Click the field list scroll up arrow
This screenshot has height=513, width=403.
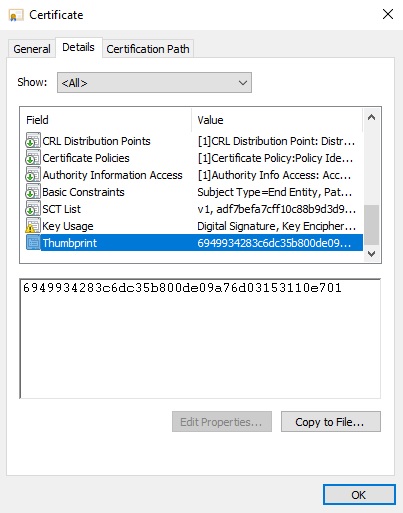click(x=371, y=117)
